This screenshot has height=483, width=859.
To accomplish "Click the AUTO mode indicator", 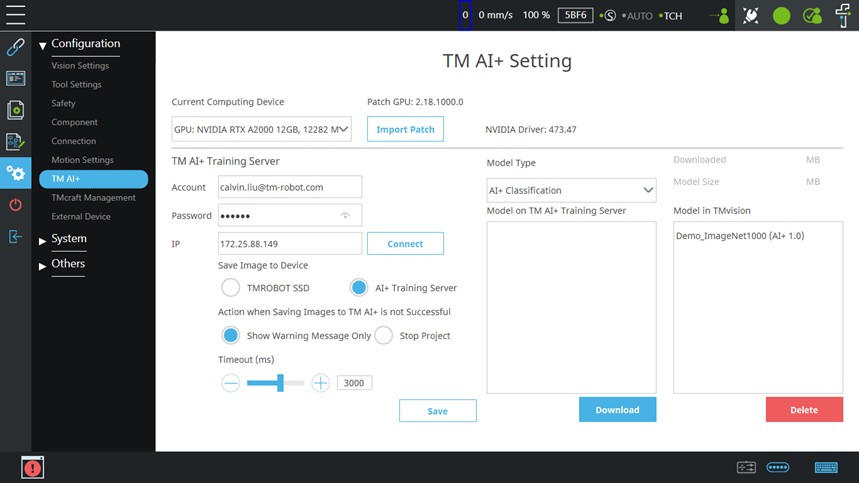I will point(637,16).
